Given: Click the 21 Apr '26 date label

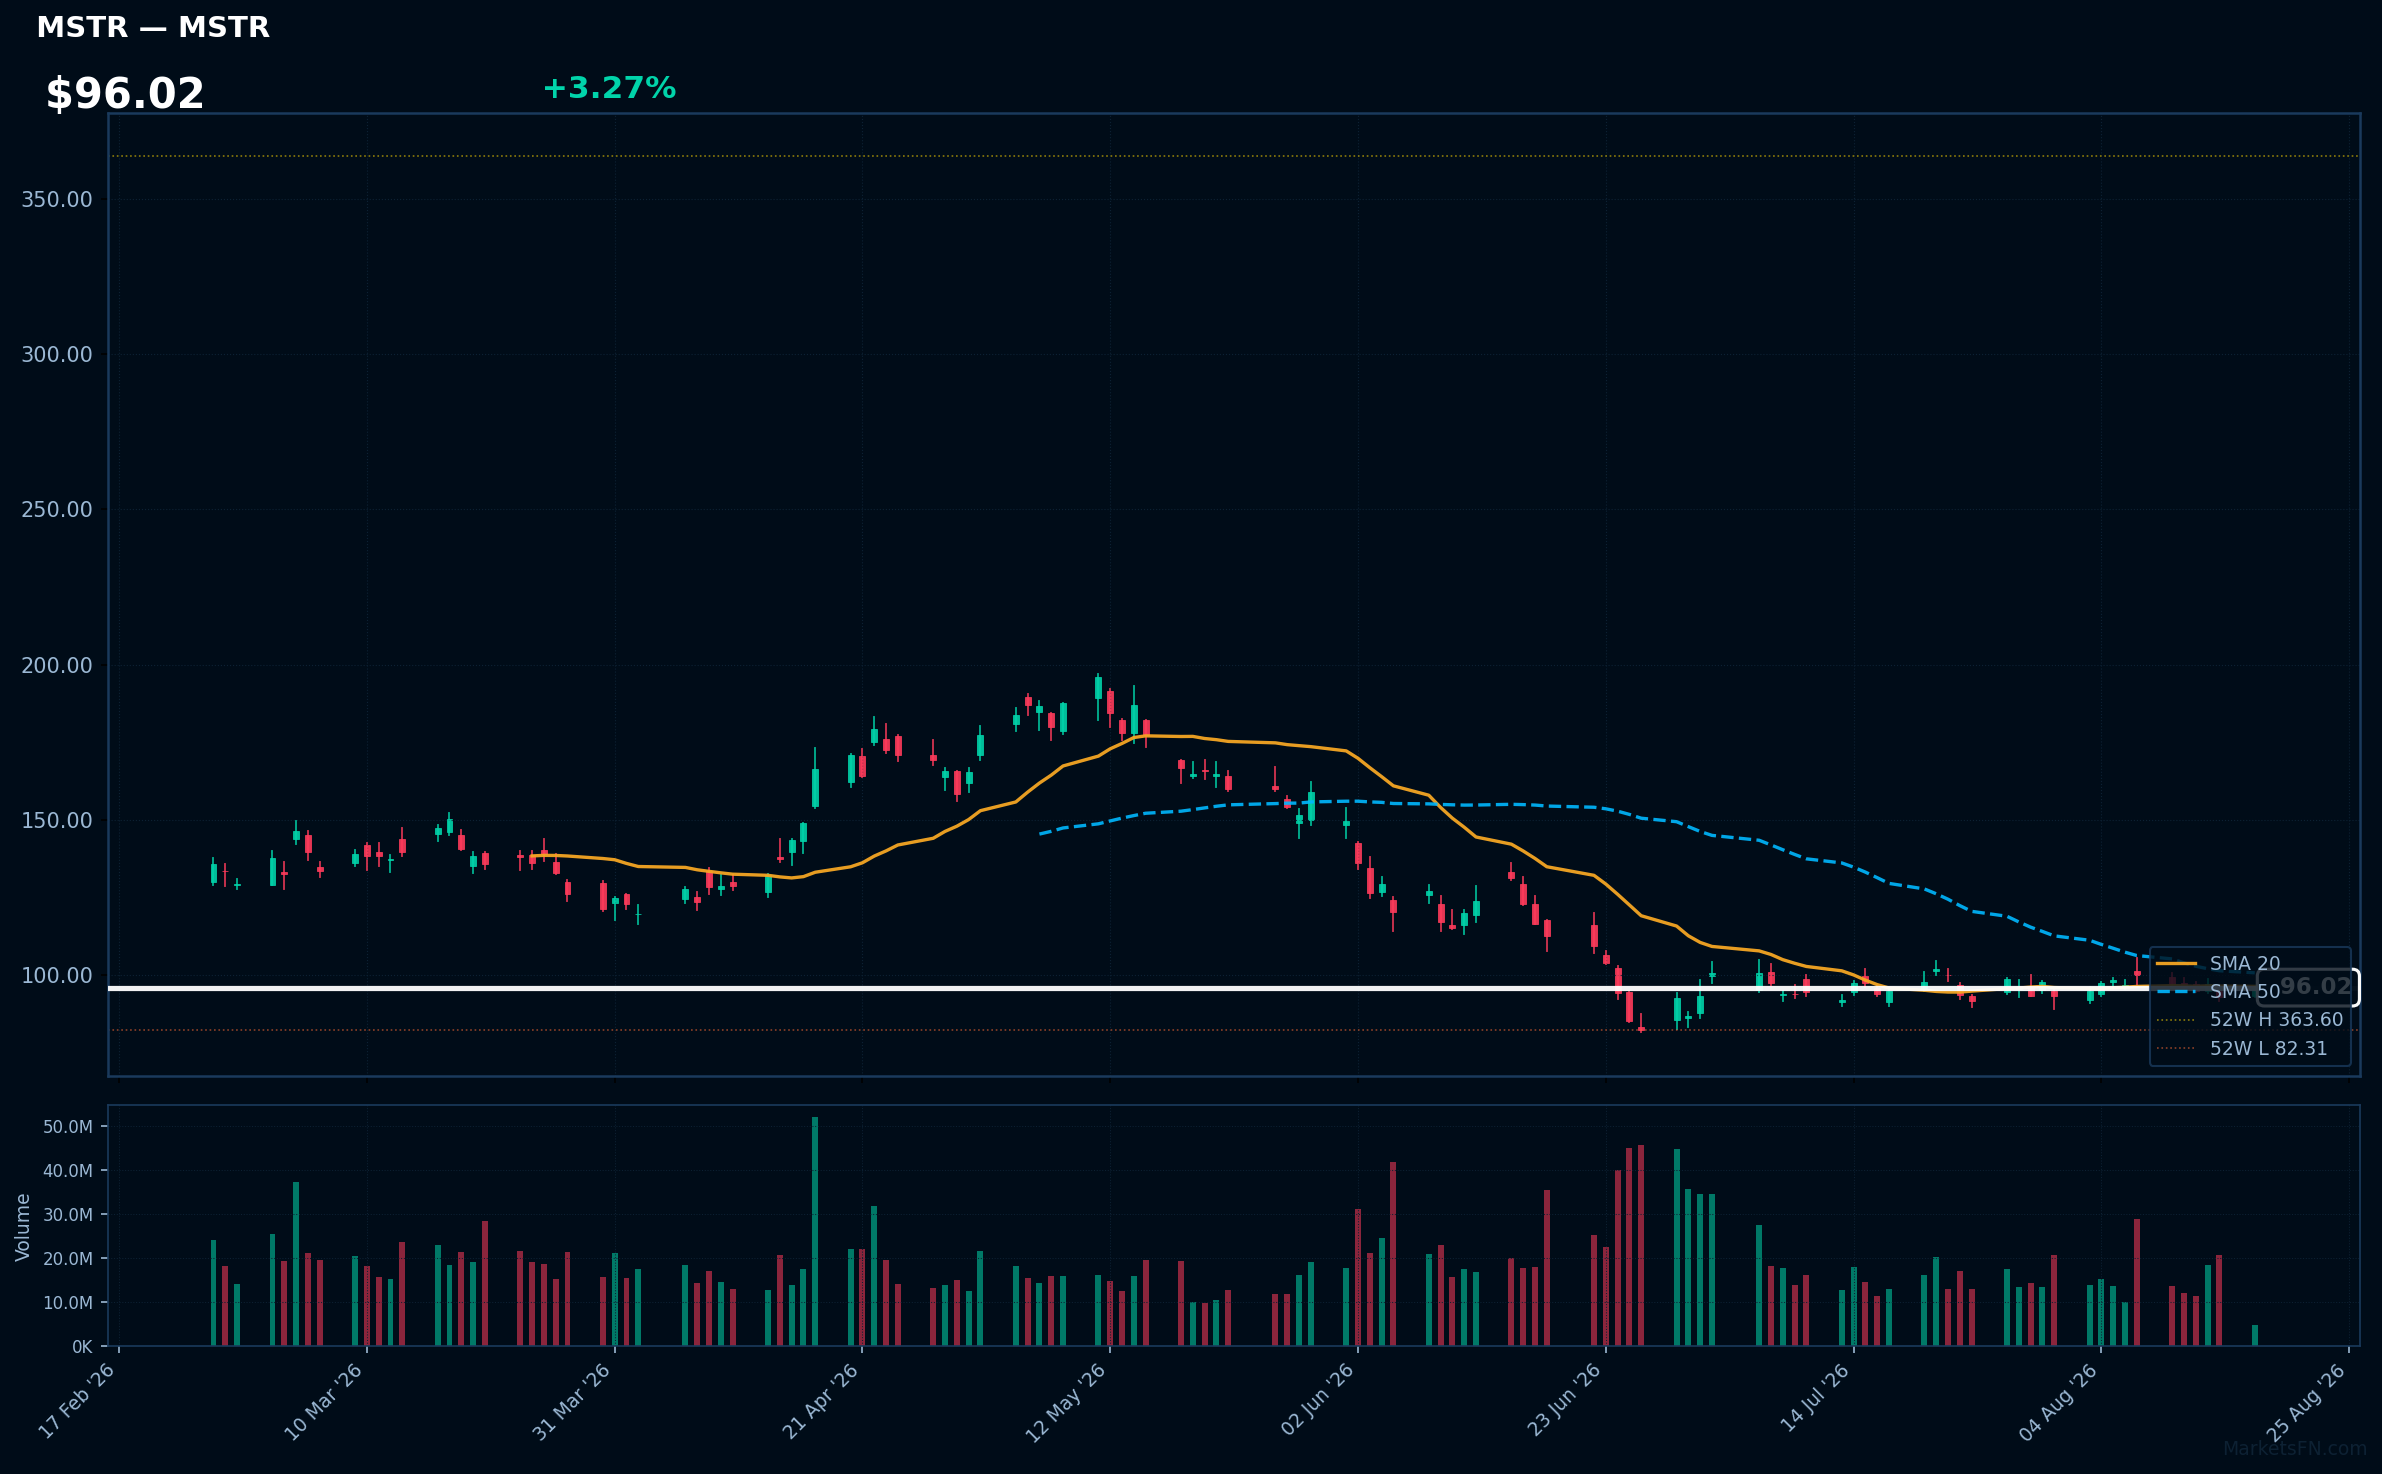Looking at the screenshot, I should pyautogui.click(x=820, y=1401).
